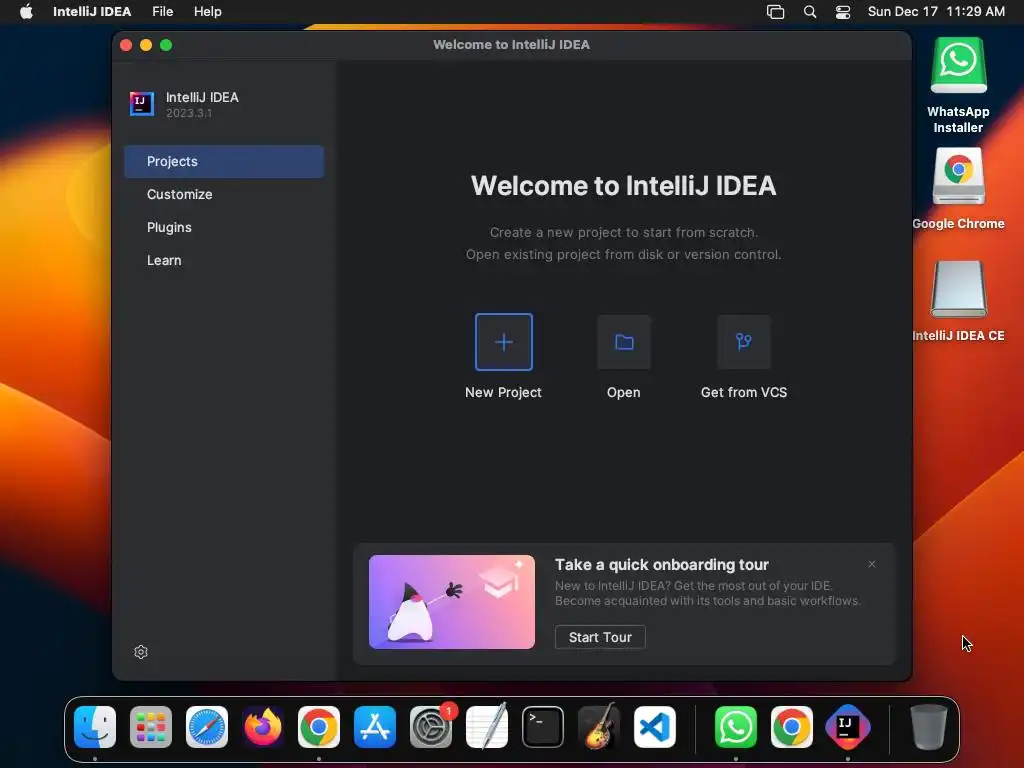The image size is (1024, 768).
Task: Dismiss the onboarding tour banner
Action: [871, 564]
